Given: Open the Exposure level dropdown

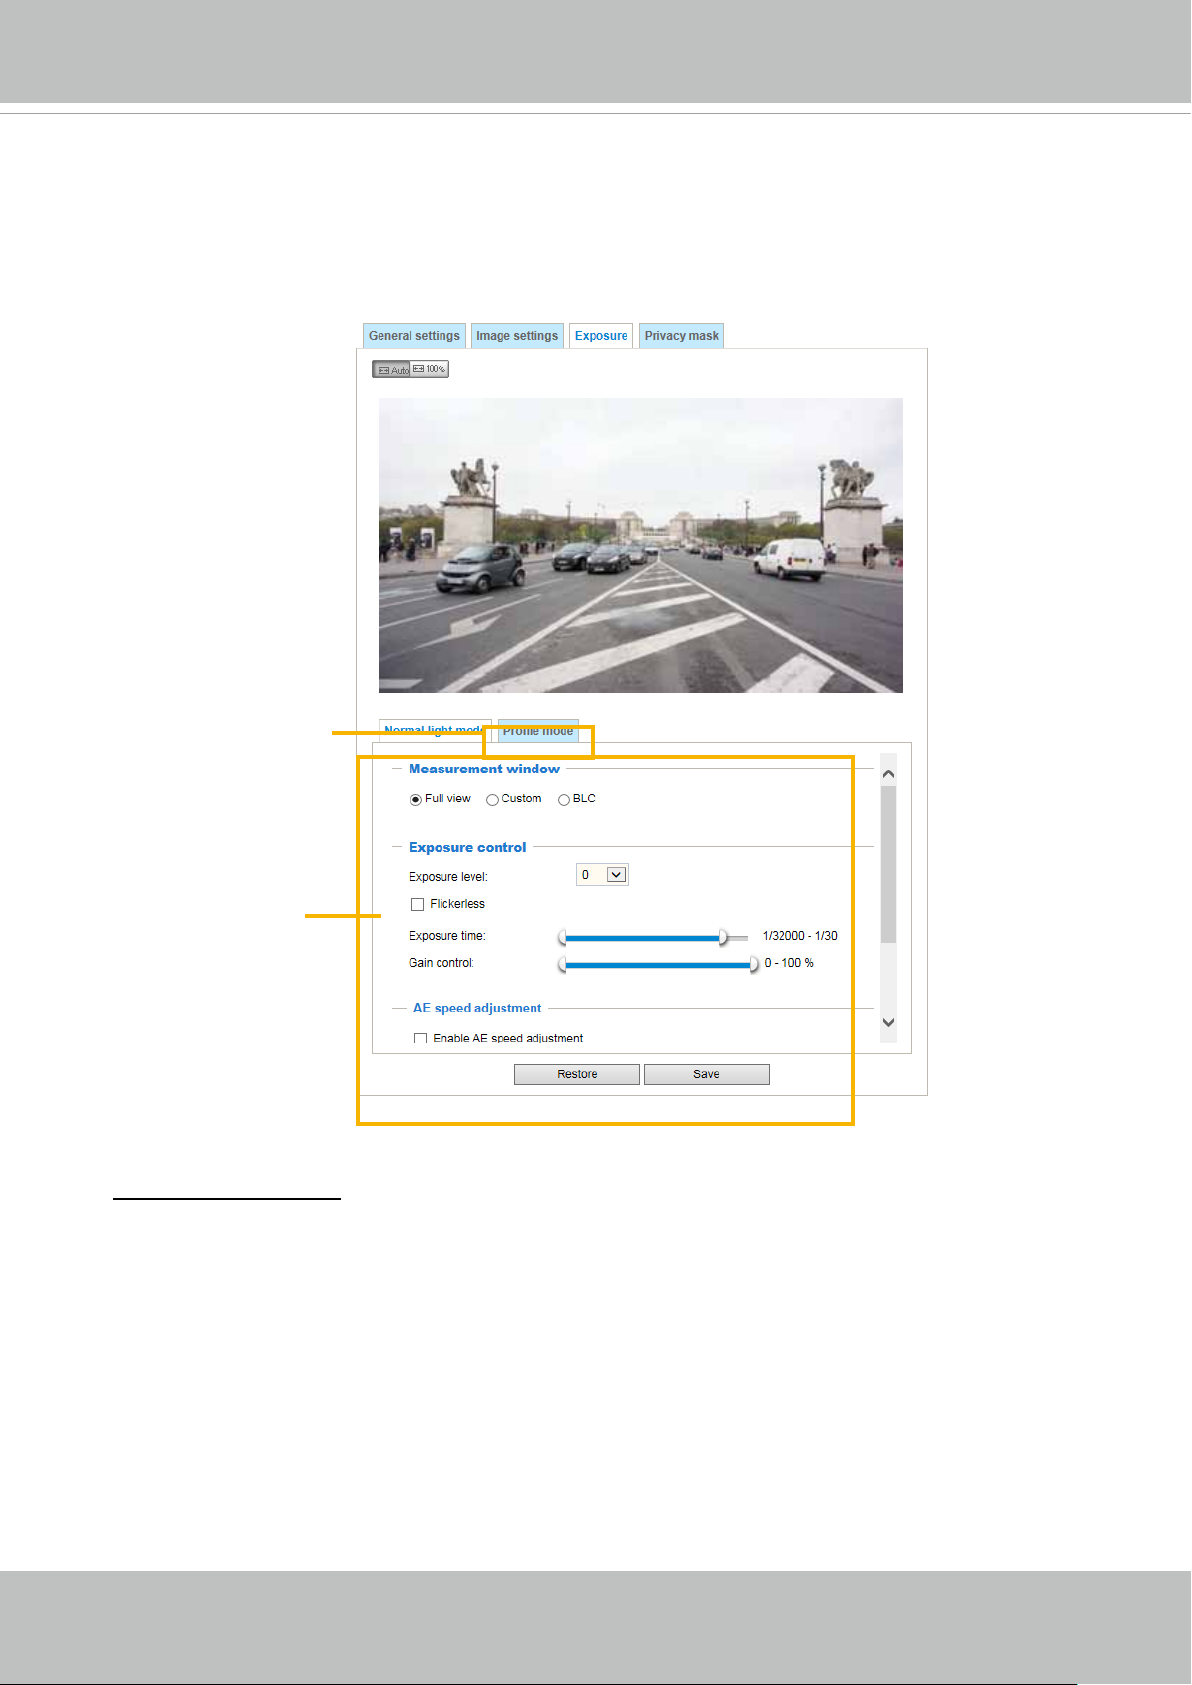Looking at the screenshot, I should tap(602, 875).
